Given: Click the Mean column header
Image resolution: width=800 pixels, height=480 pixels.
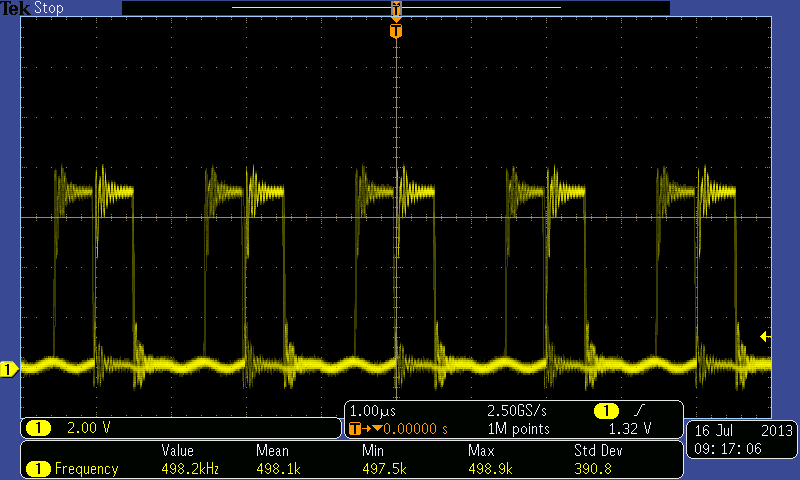Looking at the screenshot, I should pyautogui.click(x=272, y=450).
